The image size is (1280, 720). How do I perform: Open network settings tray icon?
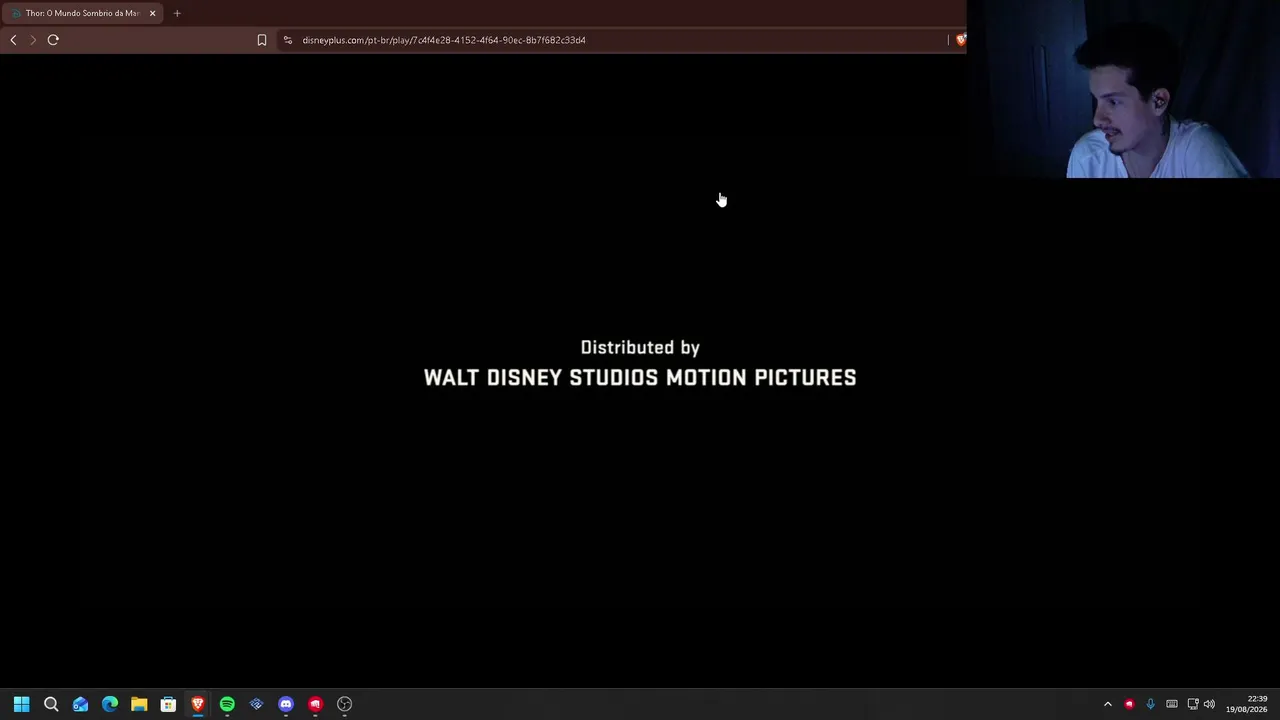click(x=1192, y=704)
